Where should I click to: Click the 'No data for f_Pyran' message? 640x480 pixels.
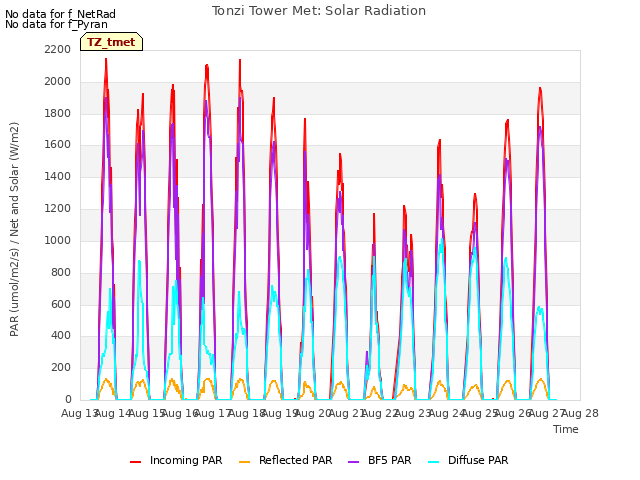click(56, 24)
